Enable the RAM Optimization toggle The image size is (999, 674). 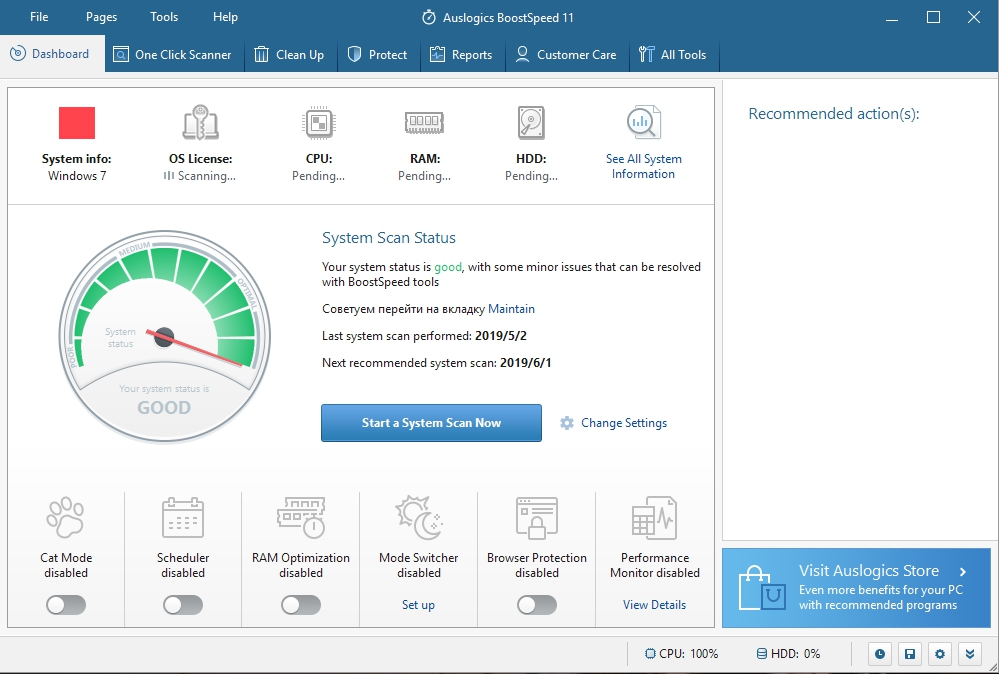click(x=301, y=605)
